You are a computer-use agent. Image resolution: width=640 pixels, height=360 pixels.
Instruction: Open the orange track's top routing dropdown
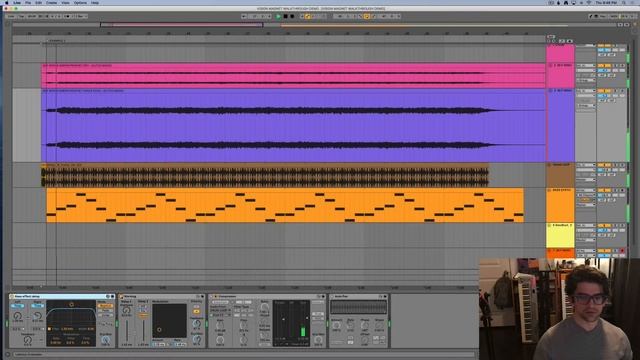click(585, 190)
